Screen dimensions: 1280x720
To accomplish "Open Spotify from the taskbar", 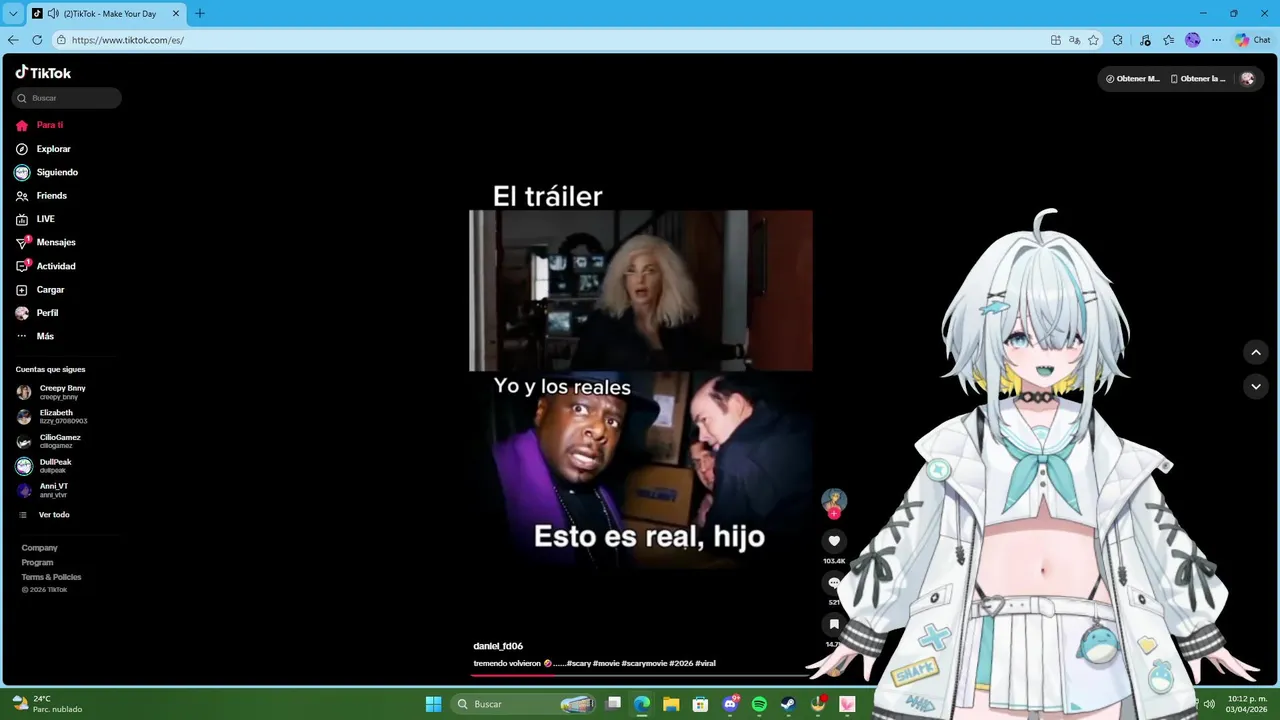I will 759,704.
